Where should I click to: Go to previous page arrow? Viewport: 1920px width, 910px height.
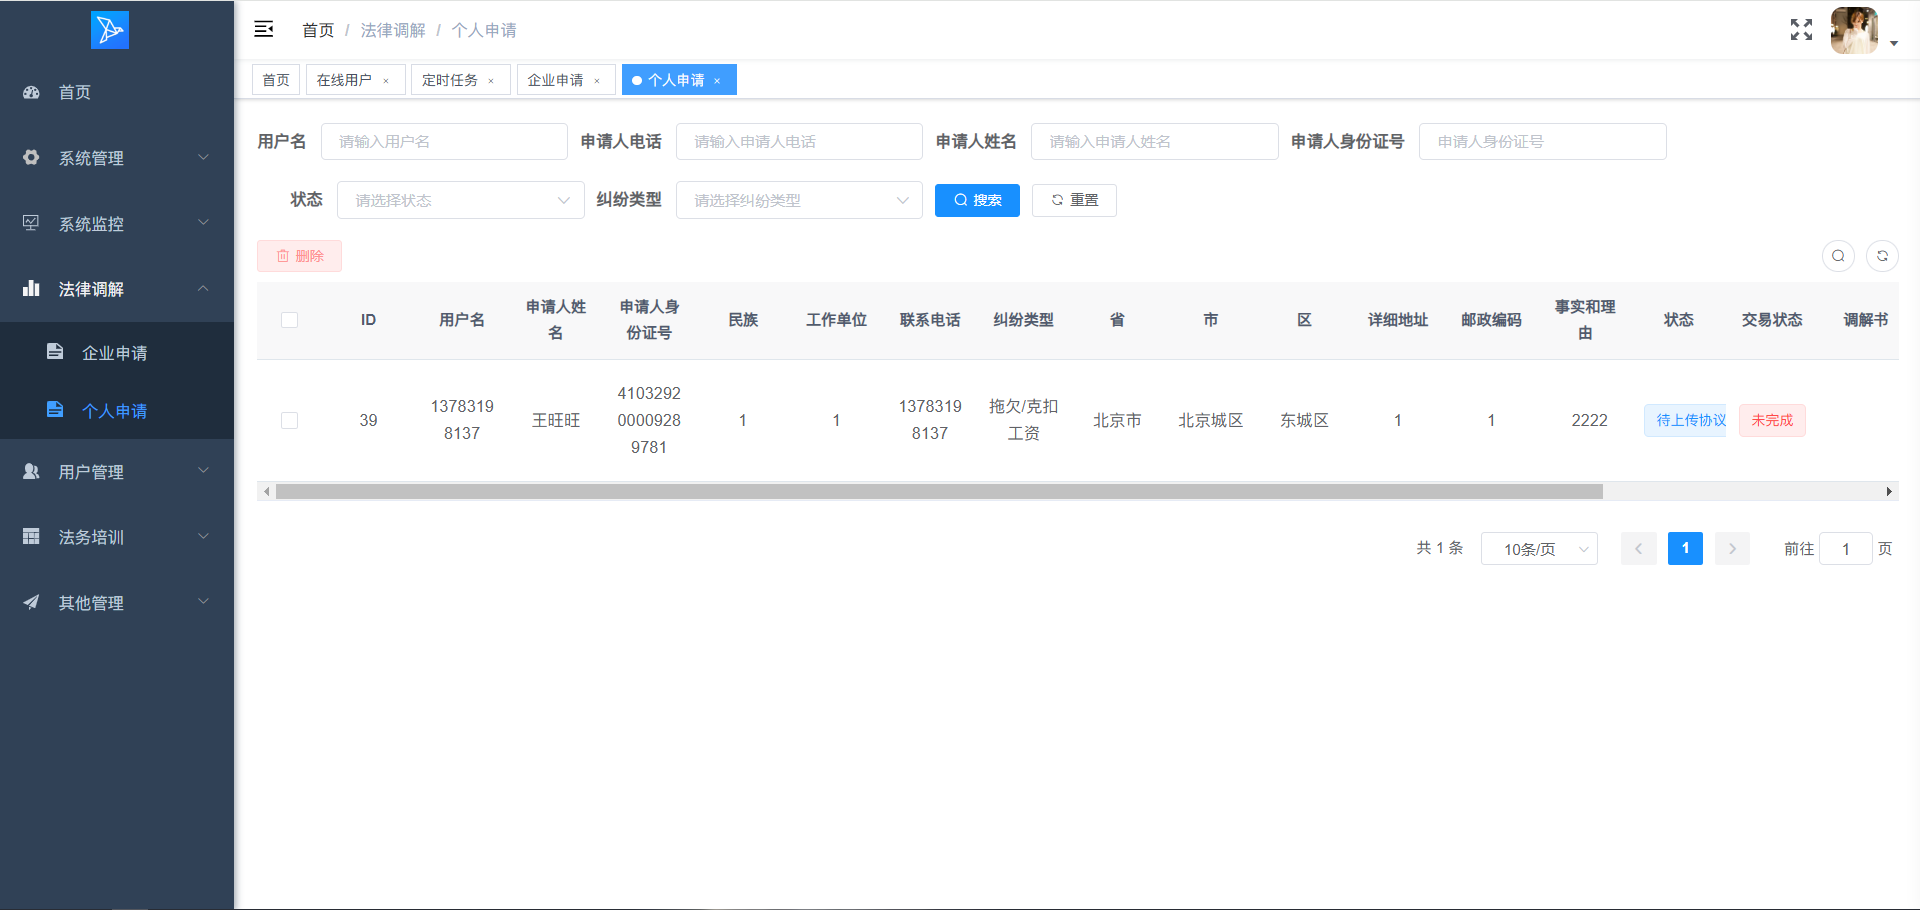point(1638,548)
